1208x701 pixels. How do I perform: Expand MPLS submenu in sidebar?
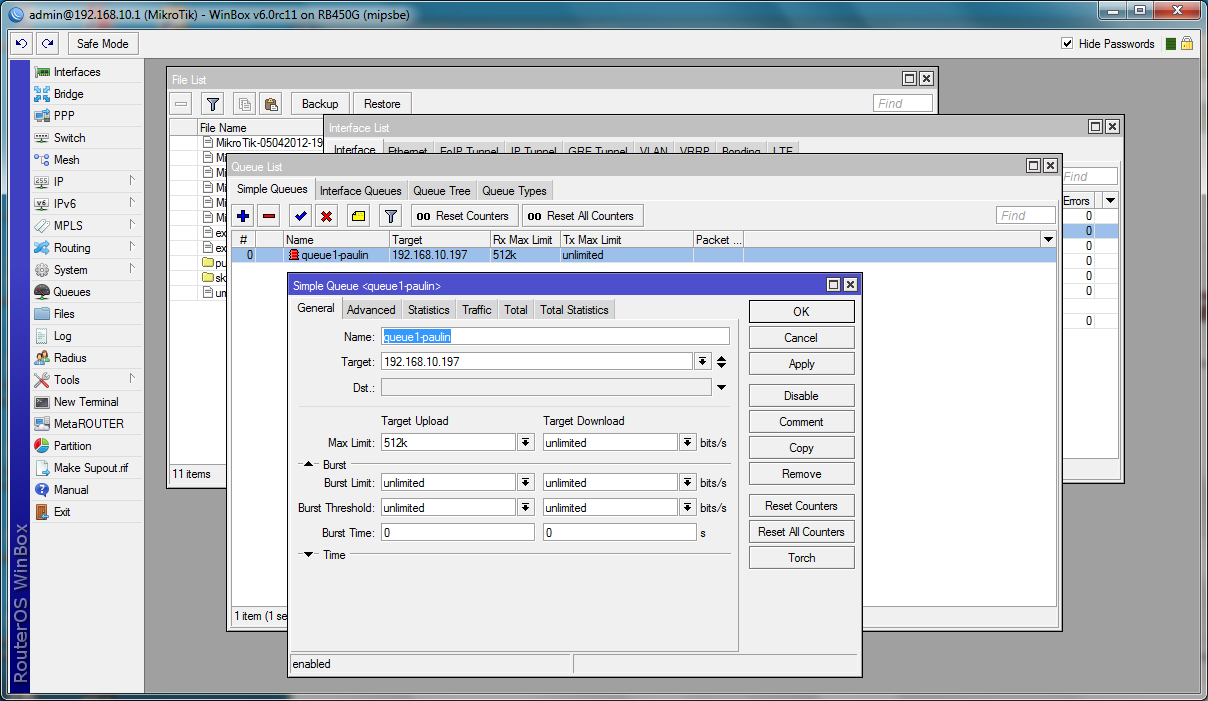(x=132, y=226)
